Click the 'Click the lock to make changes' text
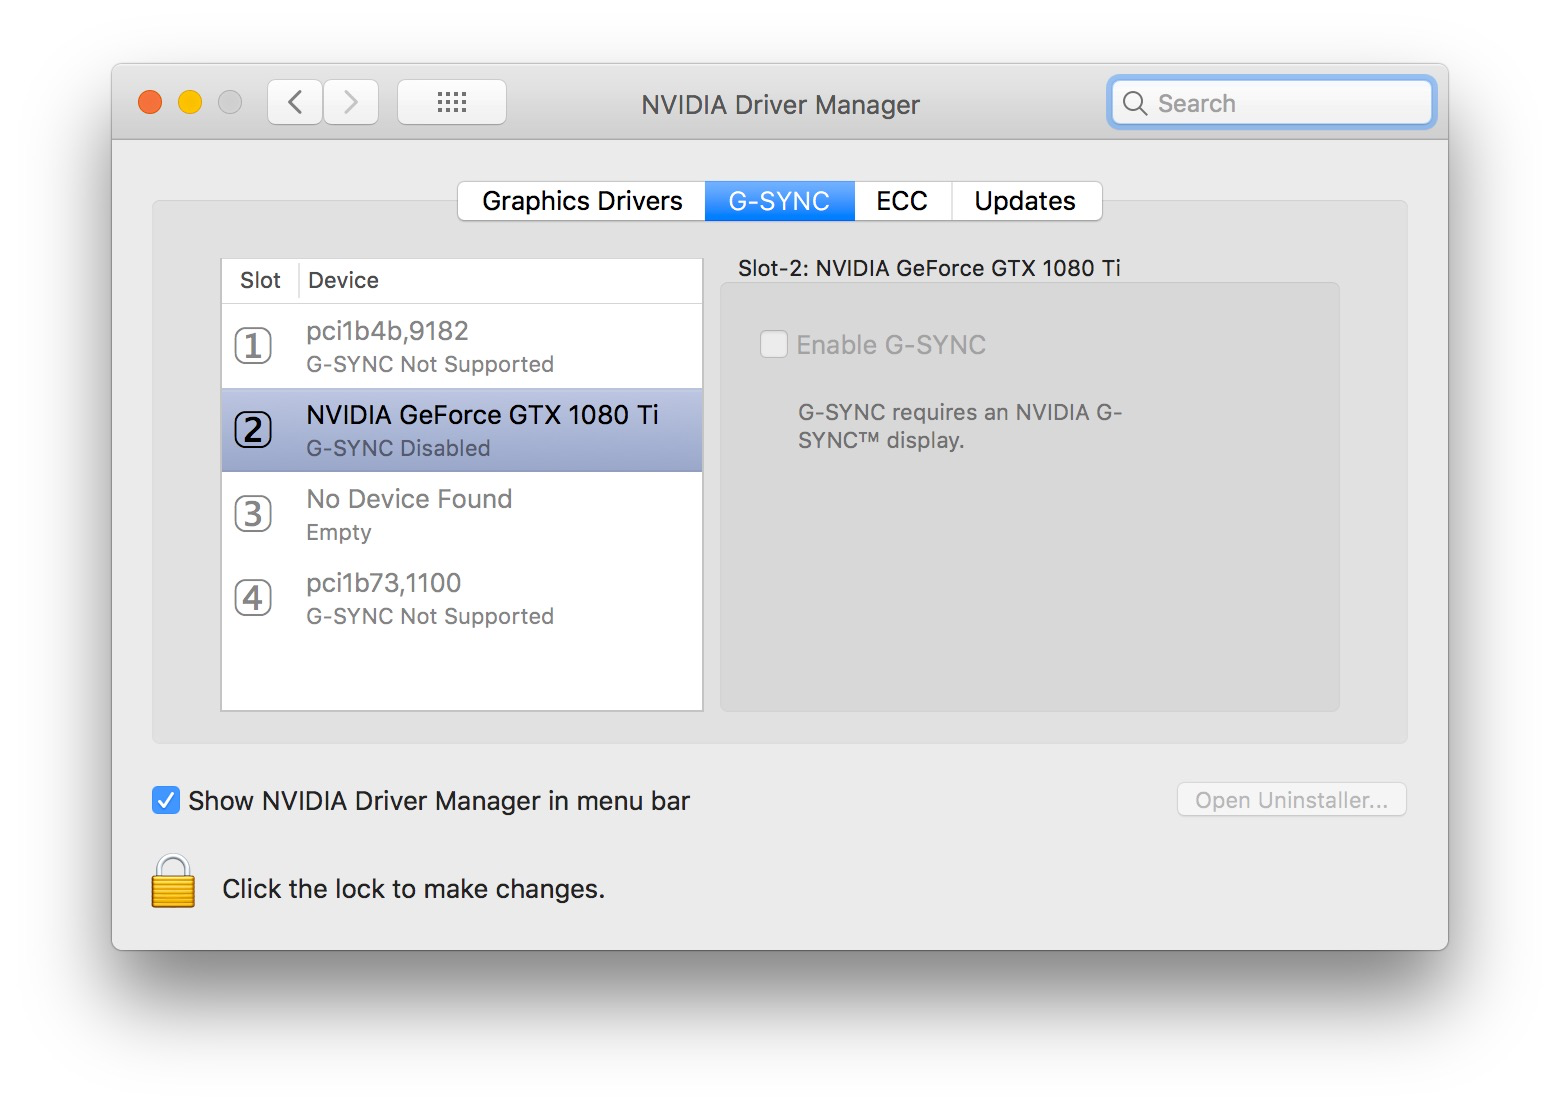The image size is (1560, 1110). pyautogui.click(x=413, y=889)
